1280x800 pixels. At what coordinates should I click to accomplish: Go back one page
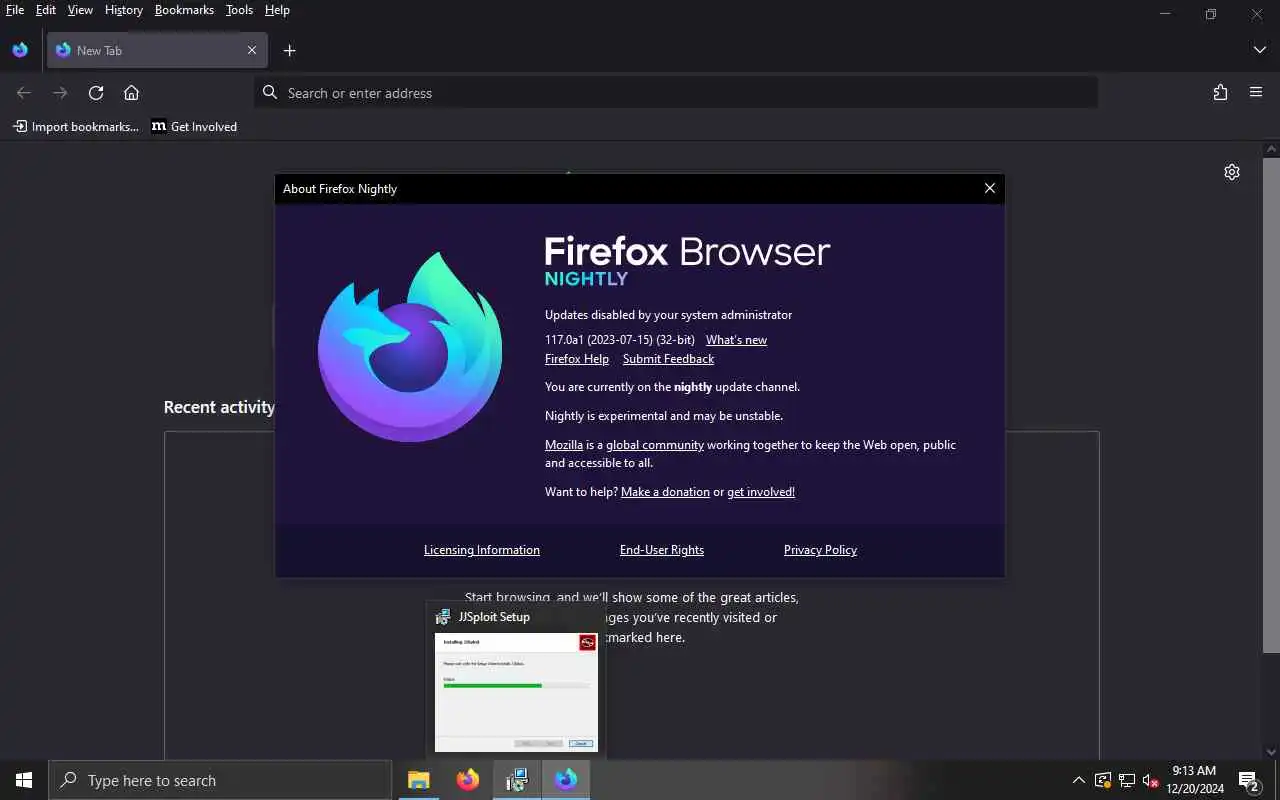(x=24, y=93)
